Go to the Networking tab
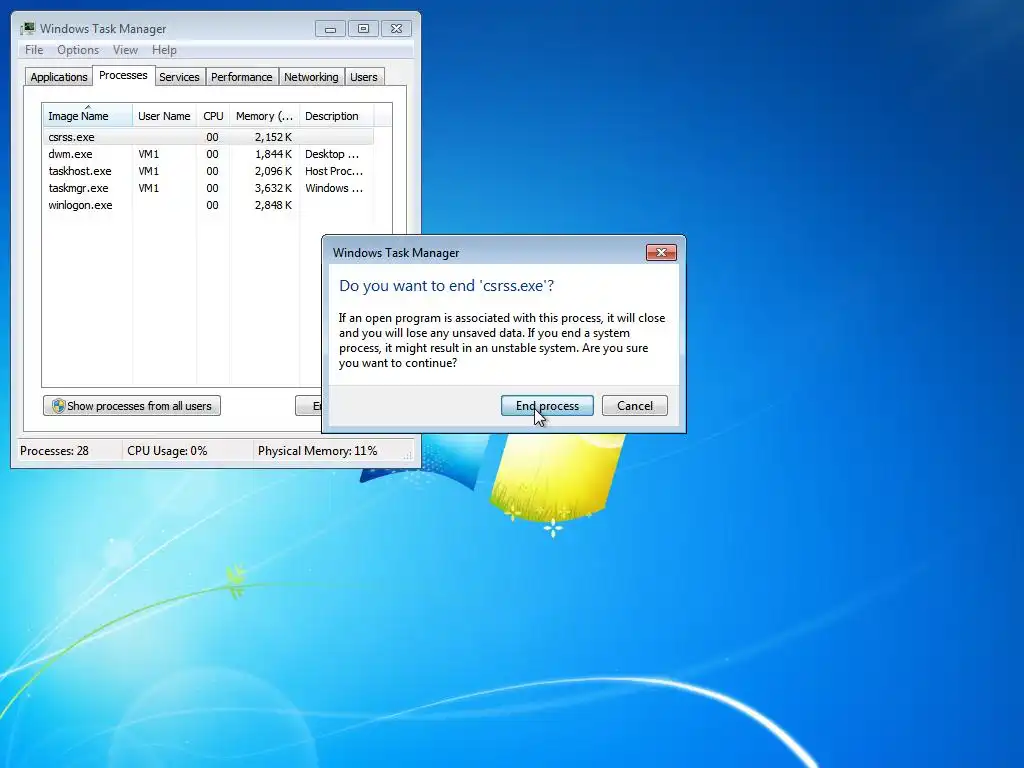 [311, 77]
